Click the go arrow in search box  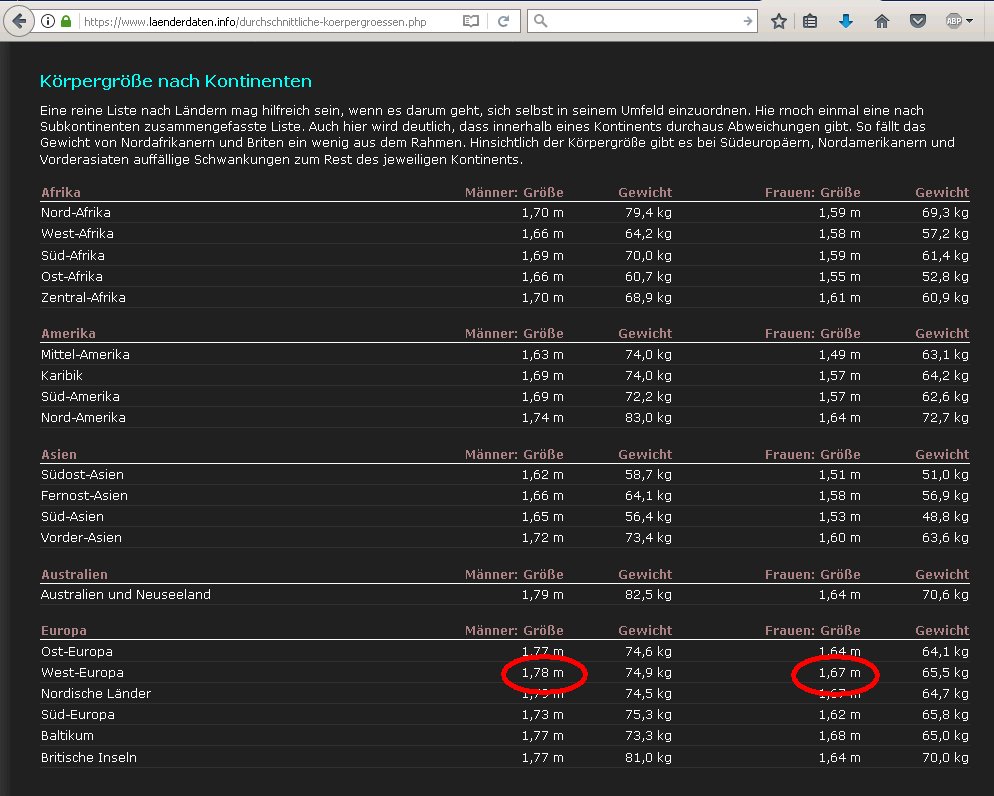(x=748, y=21)
